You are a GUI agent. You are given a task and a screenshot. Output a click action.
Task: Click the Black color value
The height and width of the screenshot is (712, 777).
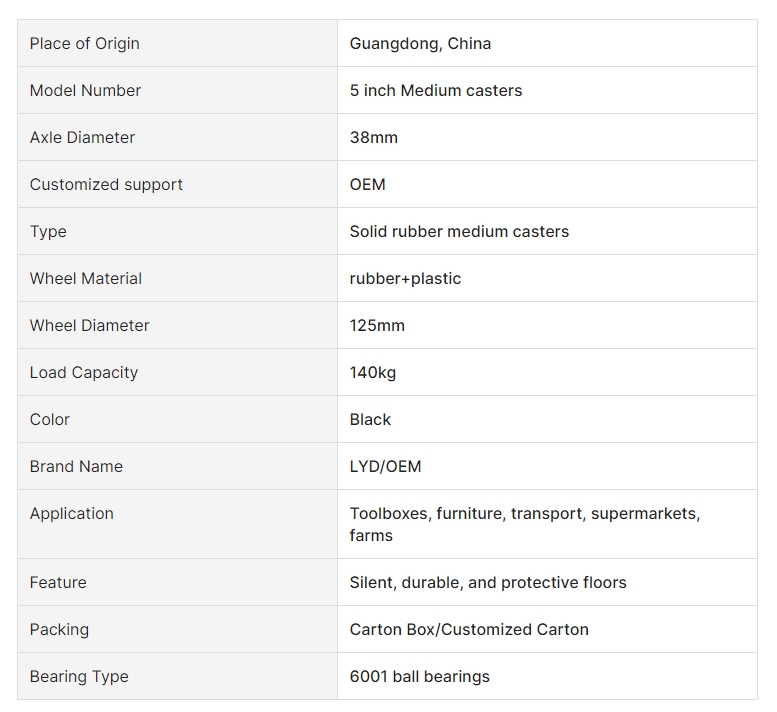click(370, 420)
